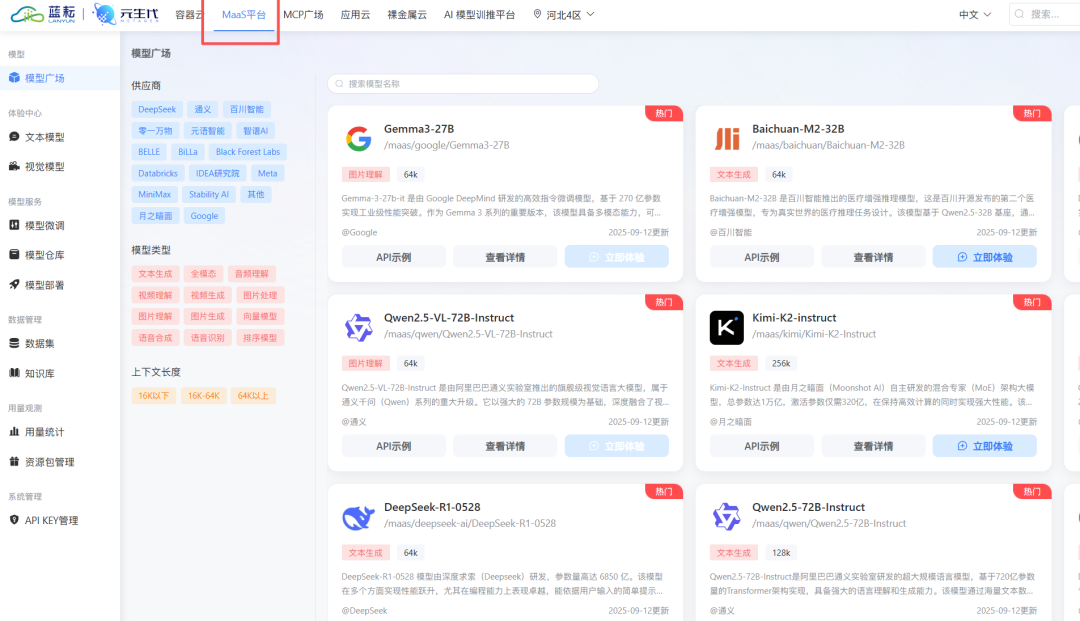
Task: Toggle 视频生成 model type filter
Action: [207, 295]
